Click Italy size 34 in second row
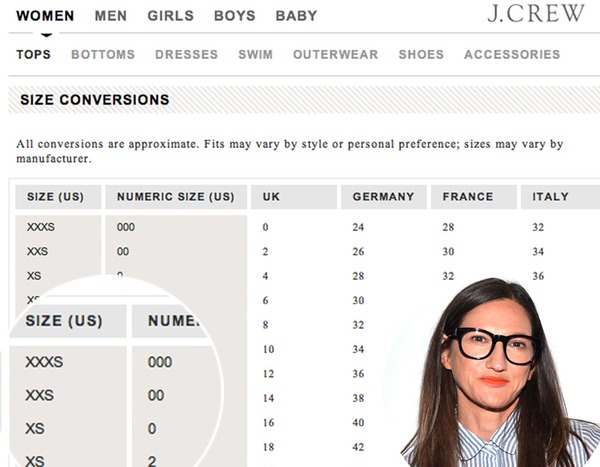Screen dimensions: 600x467 pyautogui.click(x=538, y=252)
